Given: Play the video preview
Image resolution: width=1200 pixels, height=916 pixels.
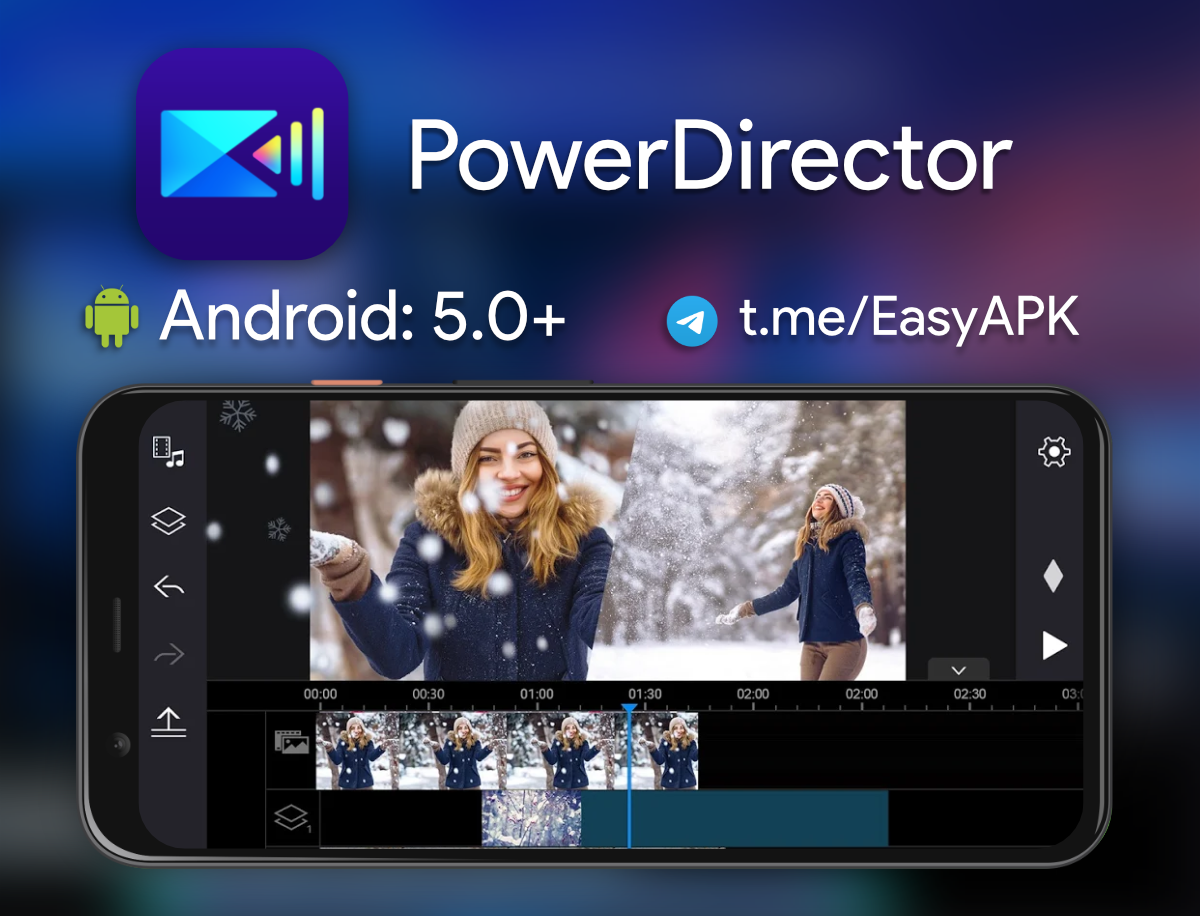Looking at the screenshot, I should pos(1054,646).
